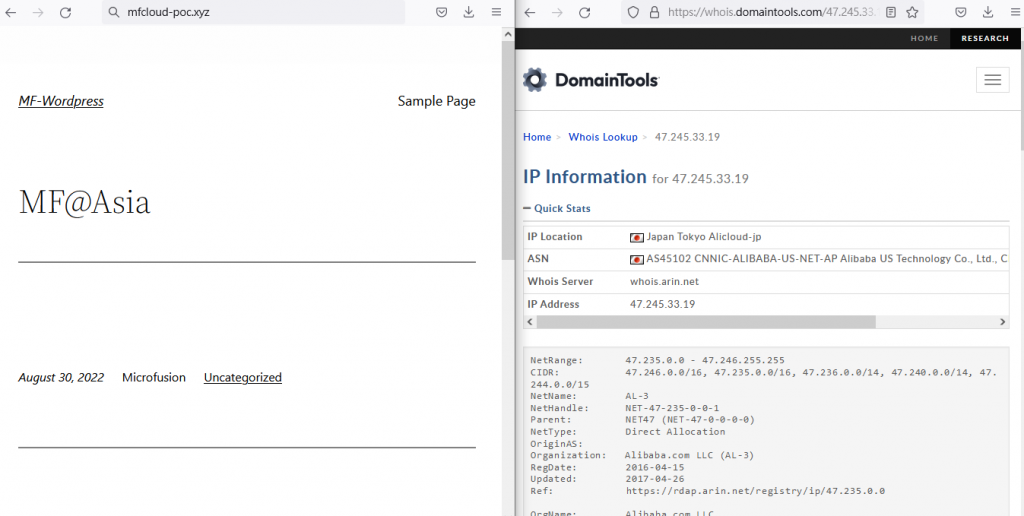Screen dimensions: 1024x516
Task: Click the left address bar mfcloud-poc.xyz
Action: [x=253, y=12]
